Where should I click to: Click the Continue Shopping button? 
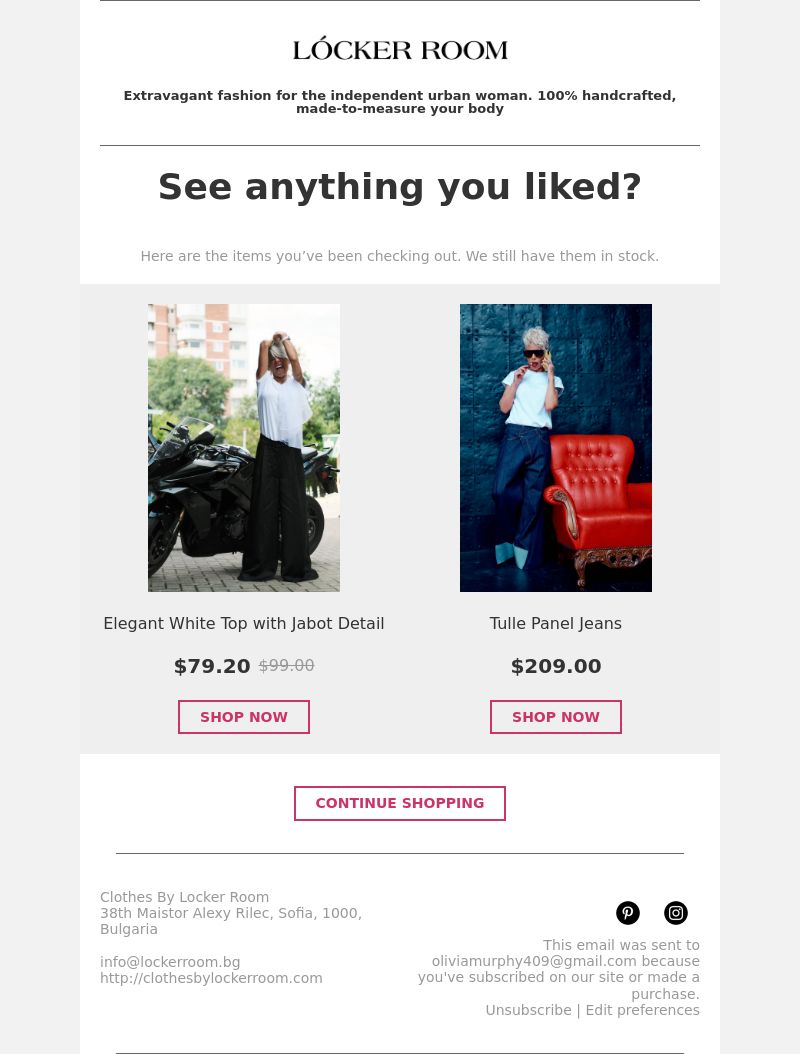400,803
